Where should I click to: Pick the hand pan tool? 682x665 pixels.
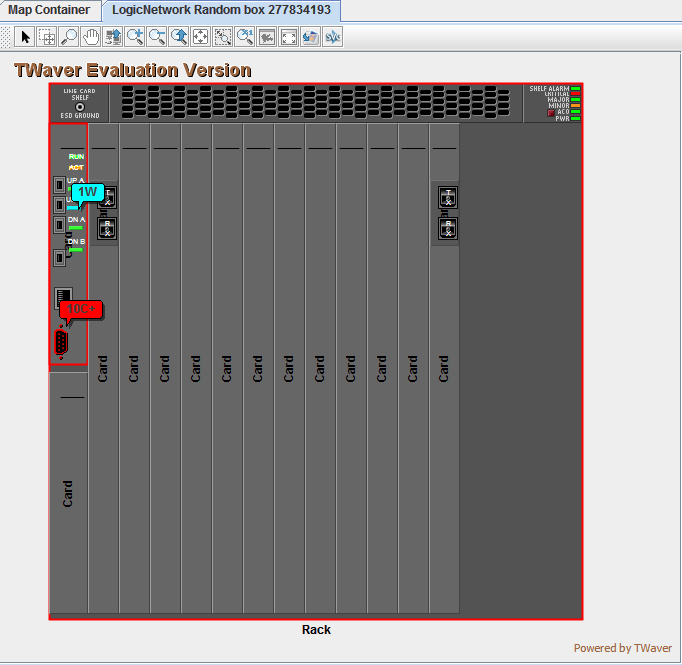(x=91, y=37)
